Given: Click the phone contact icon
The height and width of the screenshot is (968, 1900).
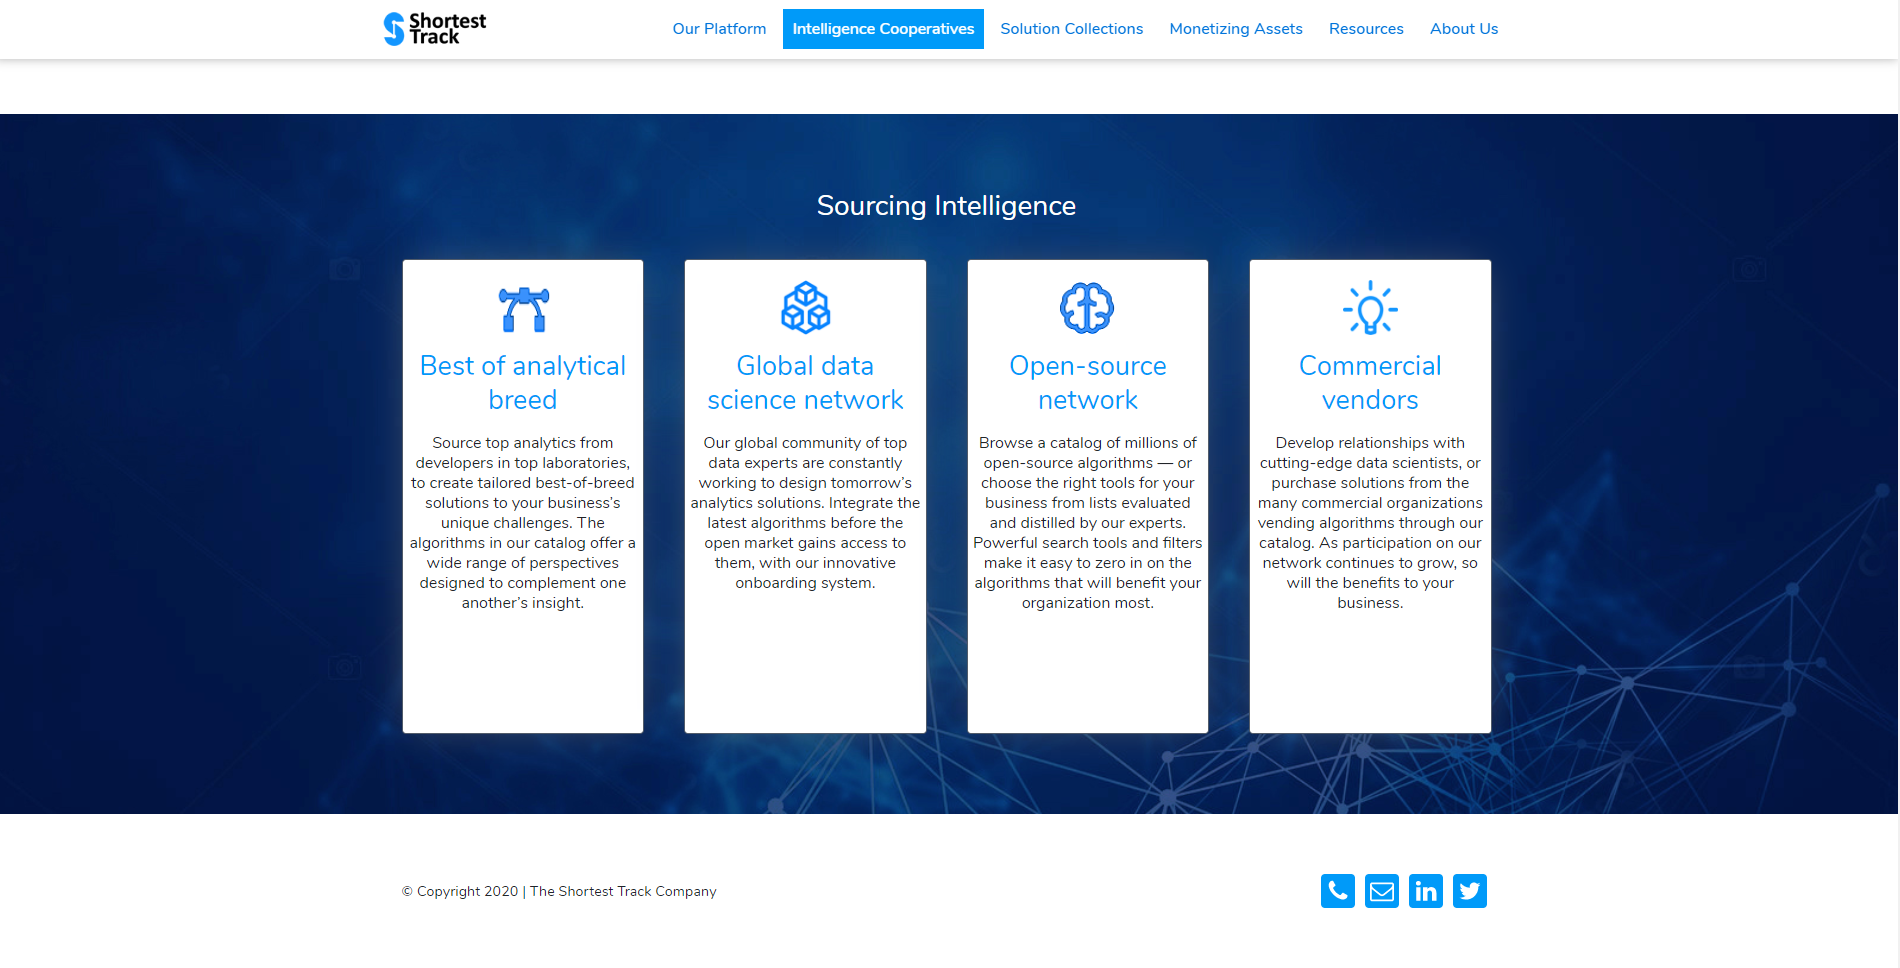Looking at the screenshot, I should click(1337, 891).
